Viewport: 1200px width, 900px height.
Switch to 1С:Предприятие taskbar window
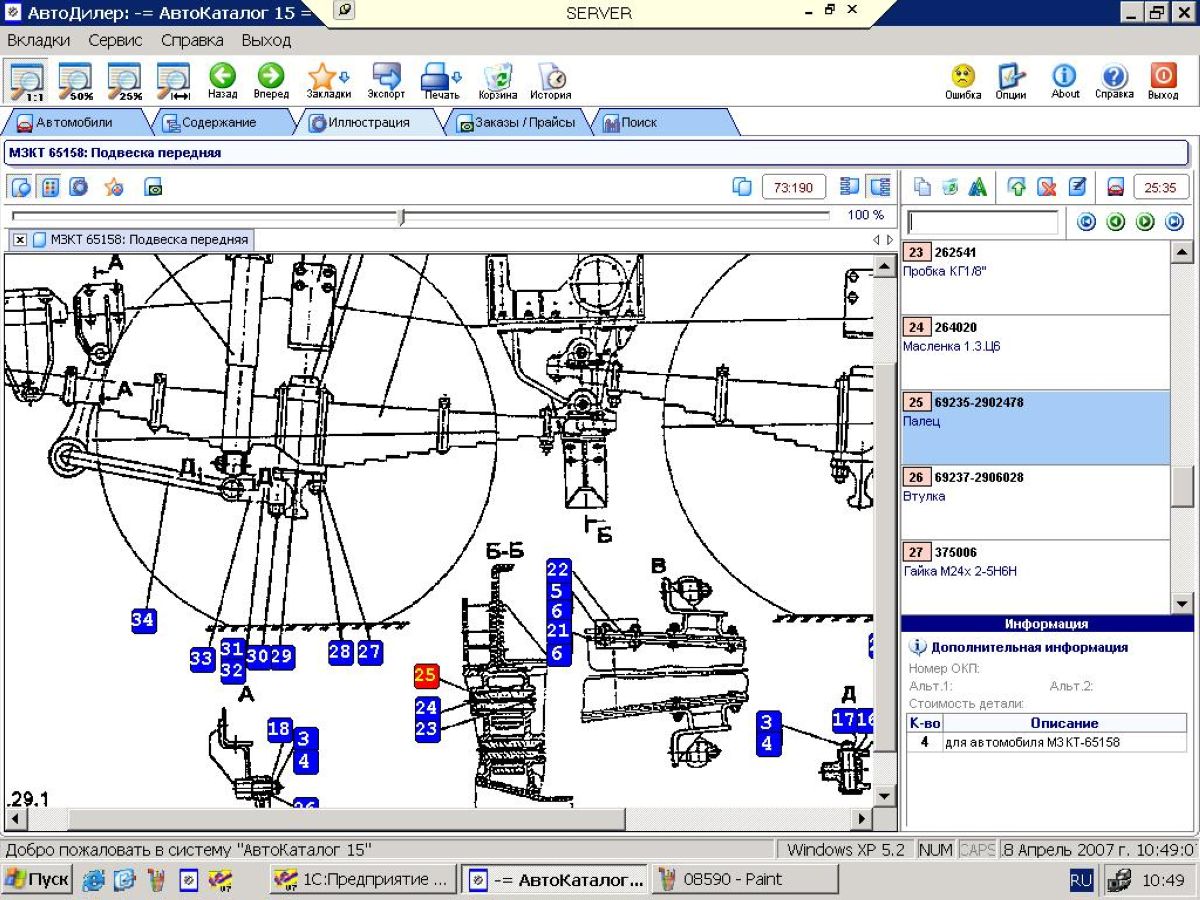click(363, 879)
